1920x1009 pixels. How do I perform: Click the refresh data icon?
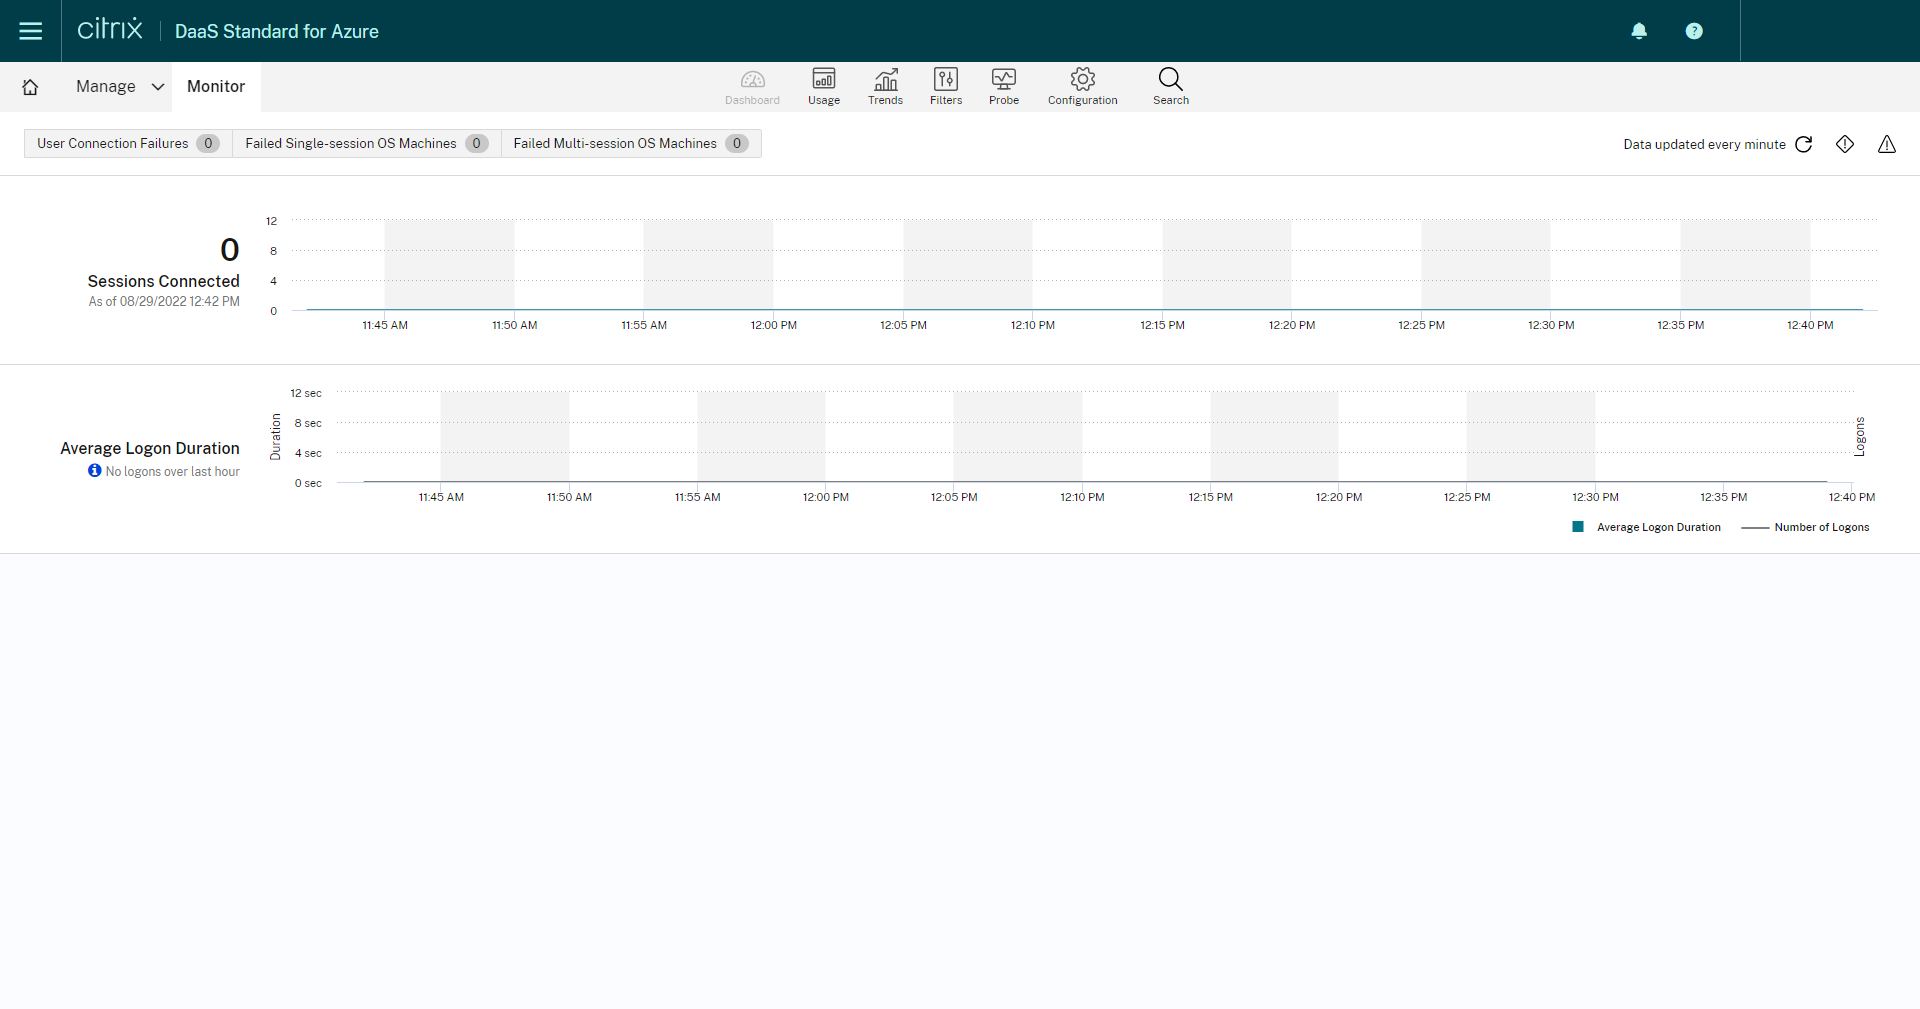pos(1804,144)
